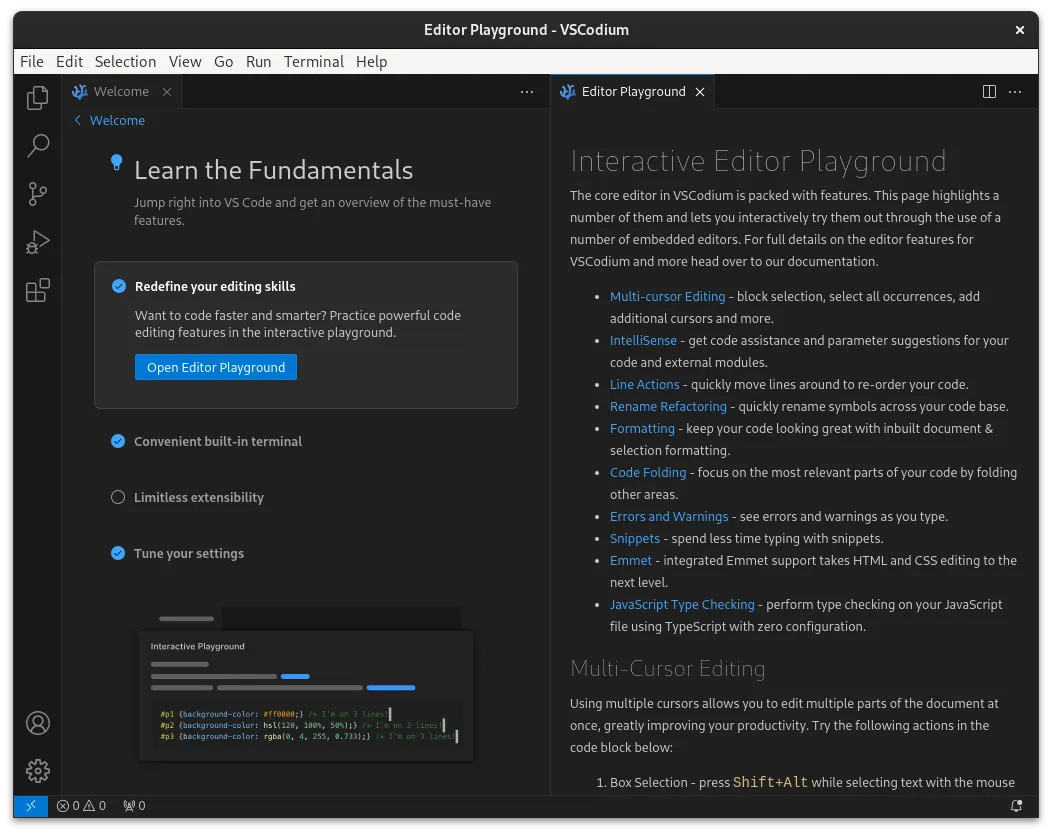This screenshot has width=1052, height=834.
Task: Click the Open Editor Playground button
Action: (x=215, y=367)
